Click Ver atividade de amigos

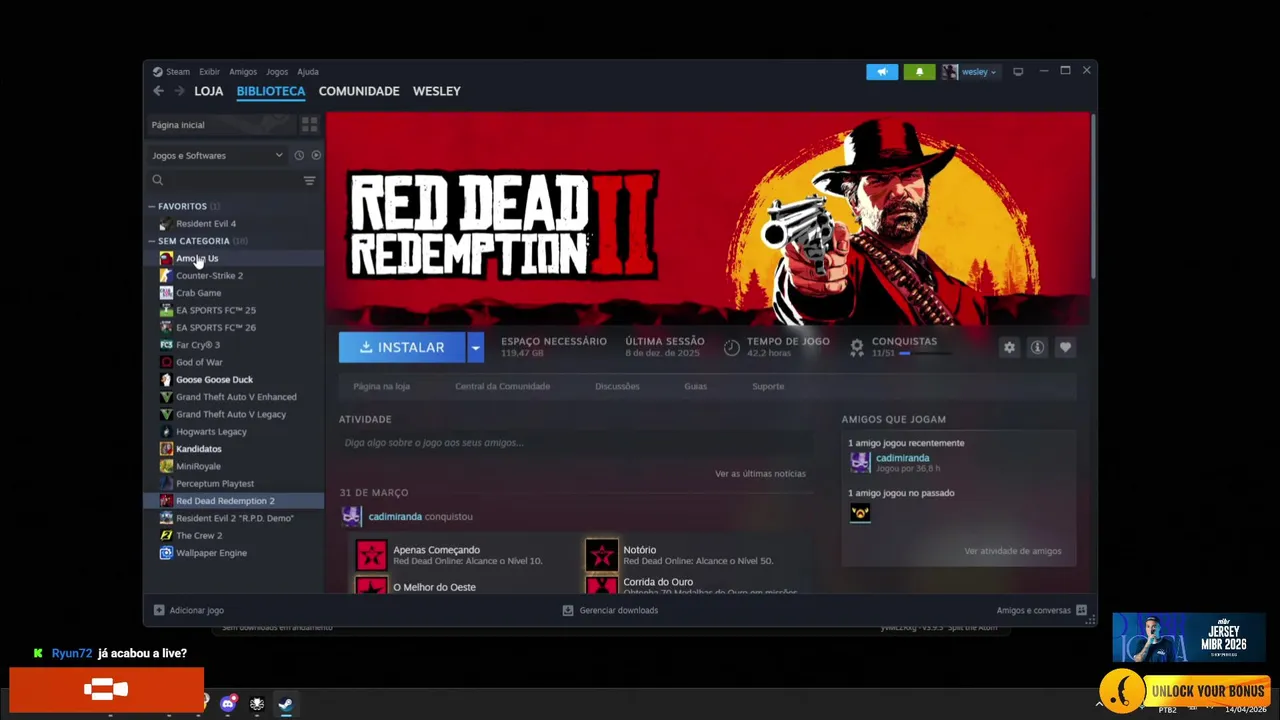point(1013,551)
